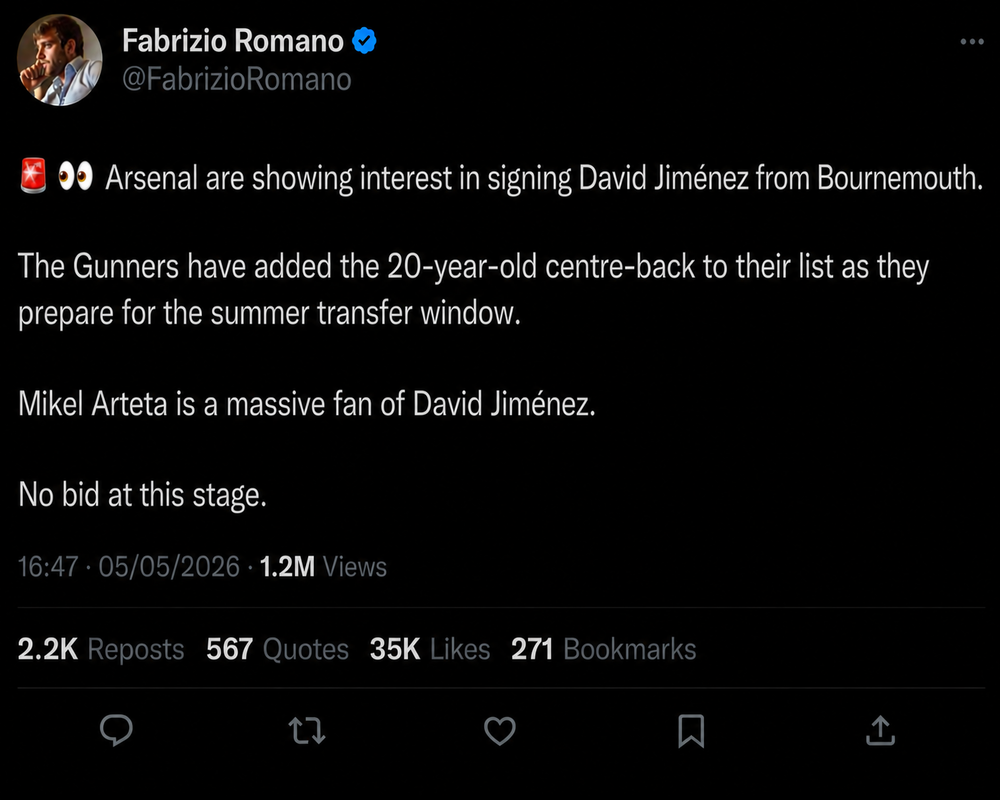Open the share upload icon
Screen dimensions: 1000x800
[880, 730]
